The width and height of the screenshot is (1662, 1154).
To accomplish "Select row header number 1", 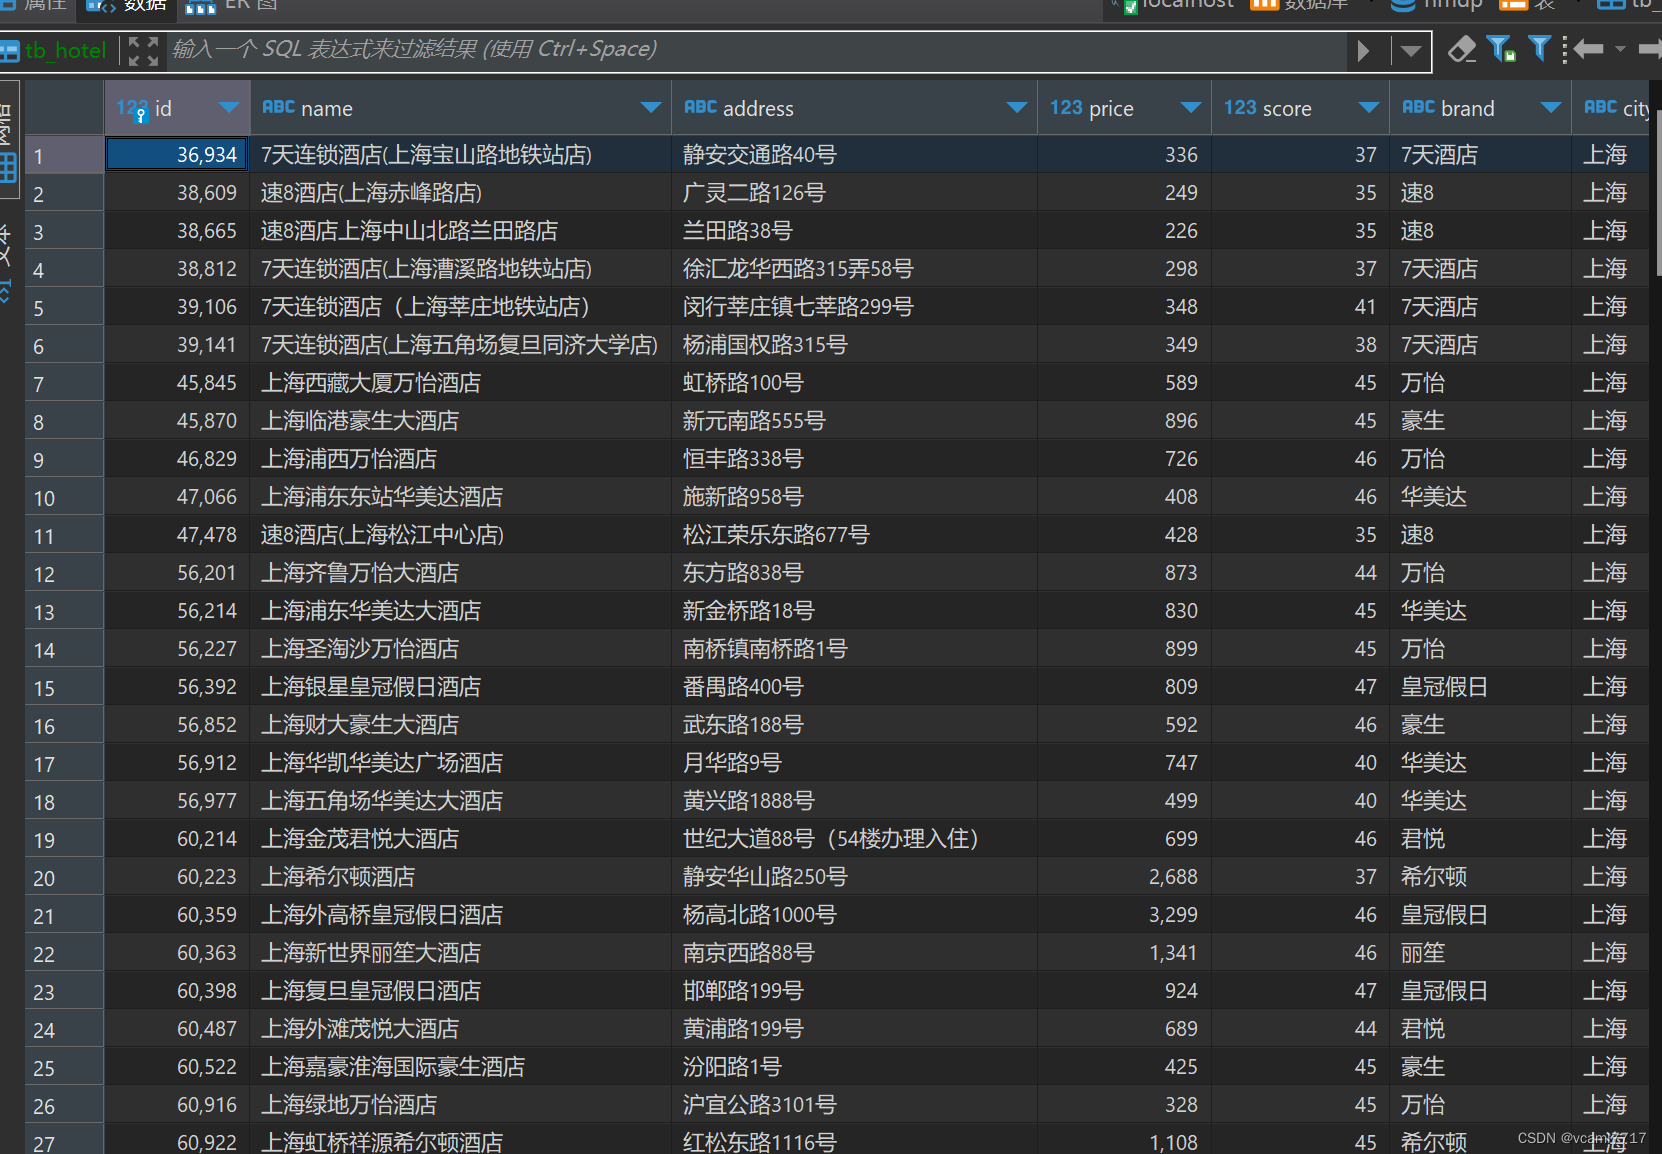I will [x=64, y=156].
